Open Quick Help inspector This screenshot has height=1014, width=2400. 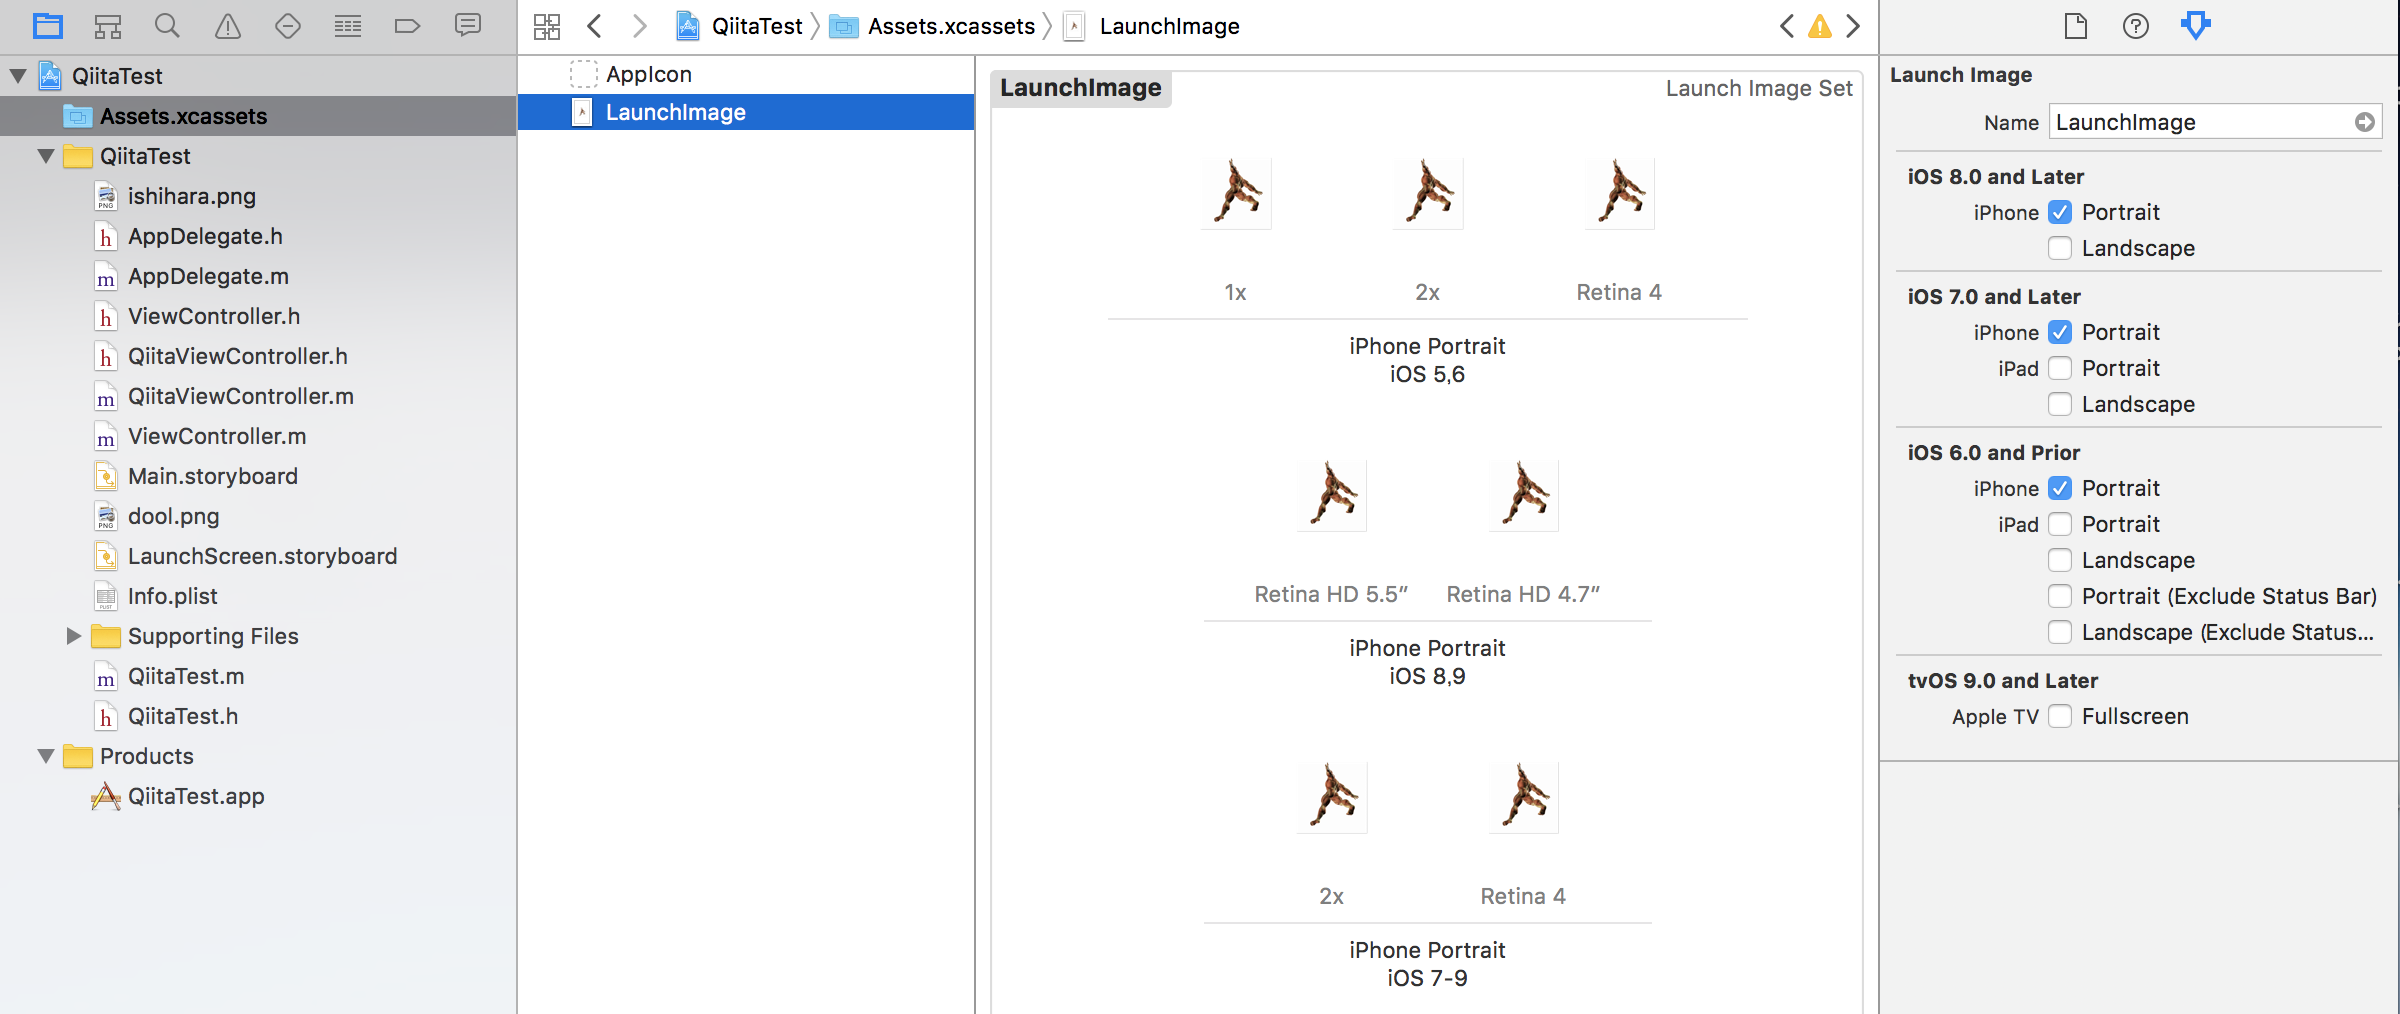pos(2136,26)
